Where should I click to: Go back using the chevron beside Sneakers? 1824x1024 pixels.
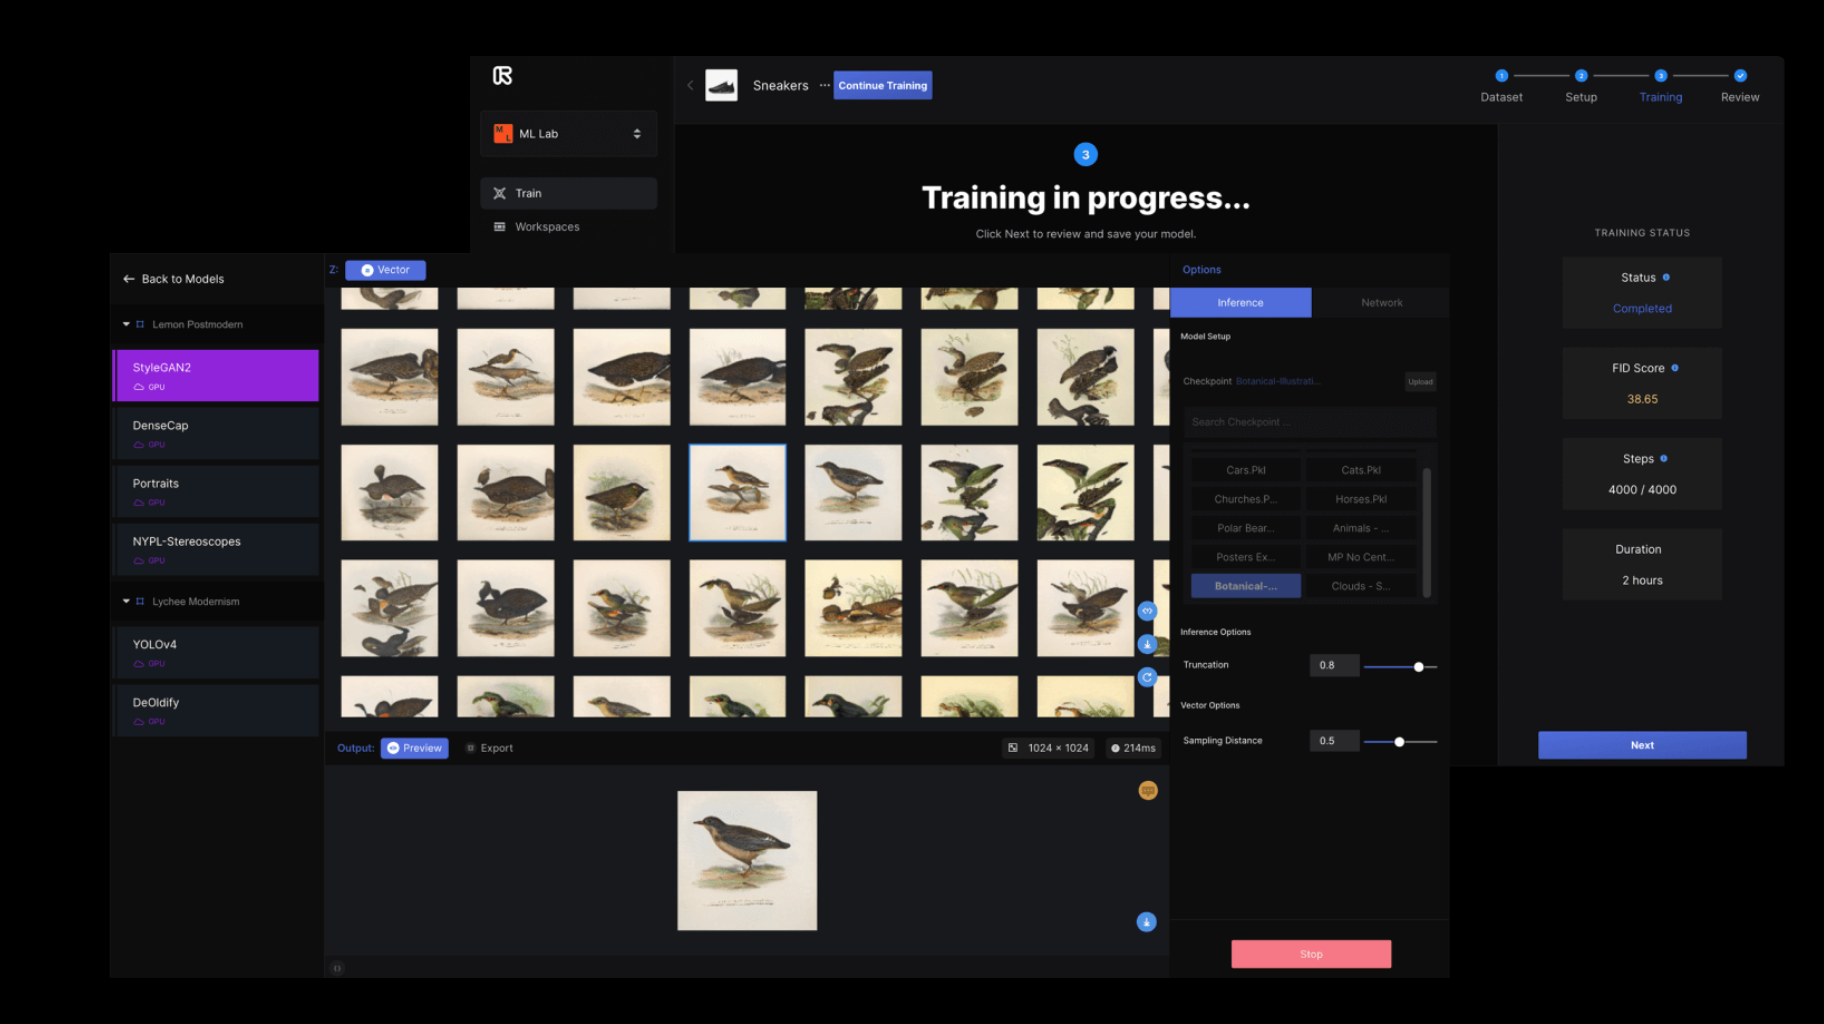point(690,85)
